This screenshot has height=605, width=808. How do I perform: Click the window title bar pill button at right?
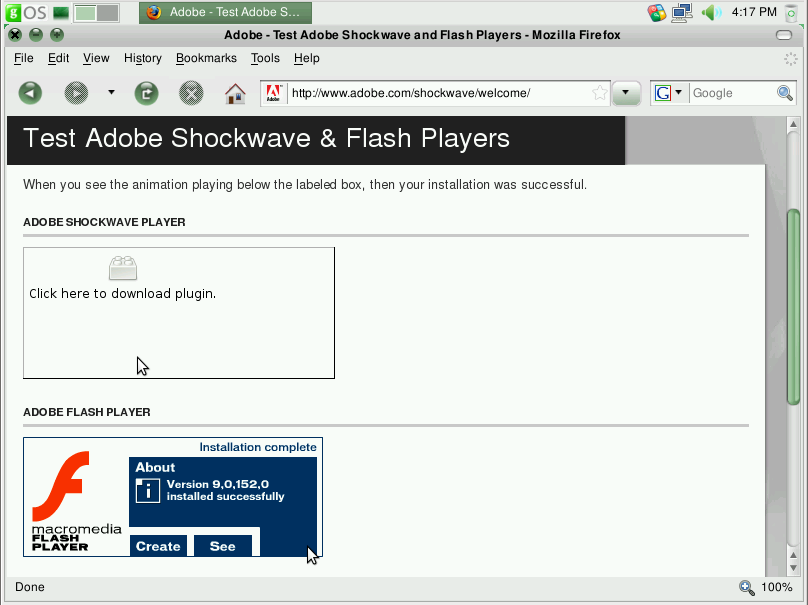coord(784,35)
